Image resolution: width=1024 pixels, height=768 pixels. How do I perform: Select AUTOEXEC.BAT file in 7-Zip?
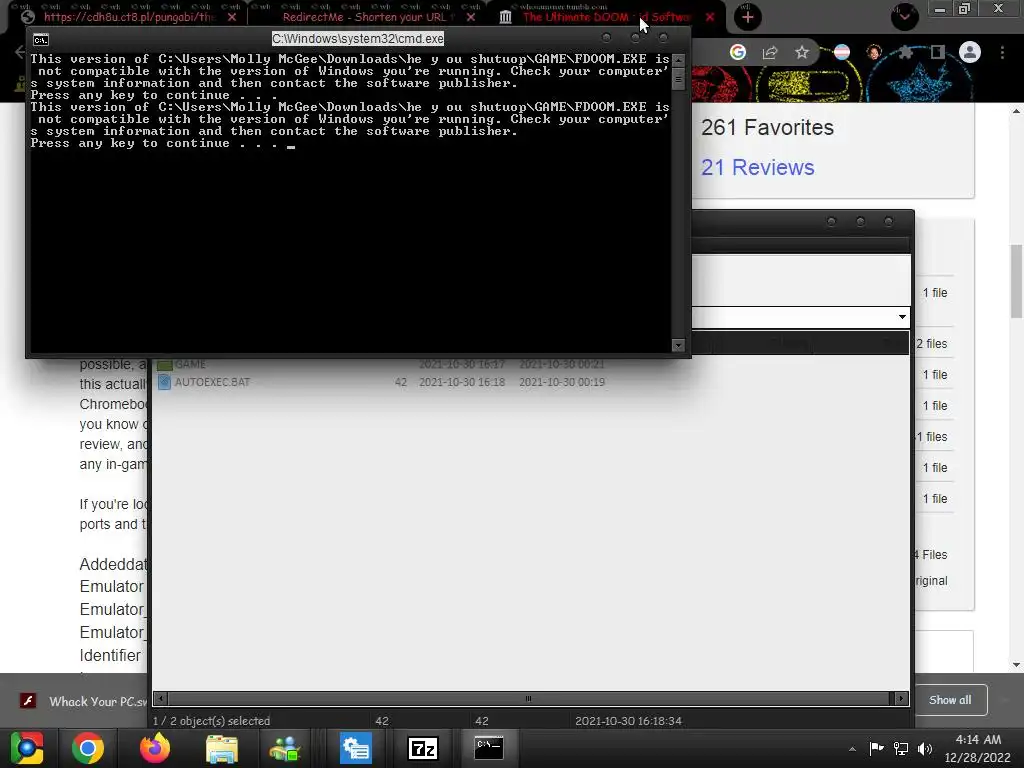212,382
